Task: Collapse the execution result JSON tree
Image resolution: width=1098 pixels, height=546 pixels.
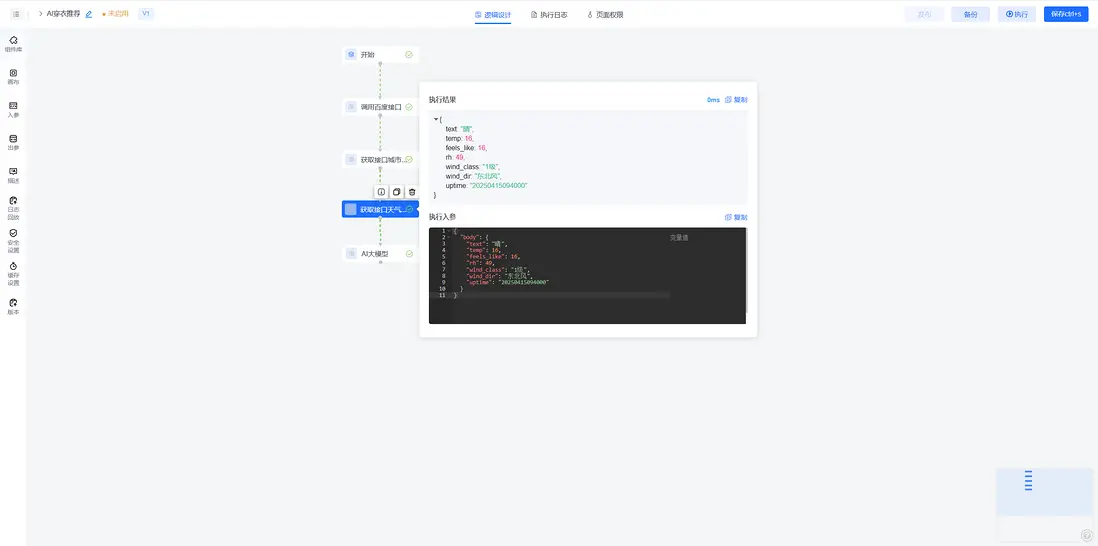Action: 436,119
